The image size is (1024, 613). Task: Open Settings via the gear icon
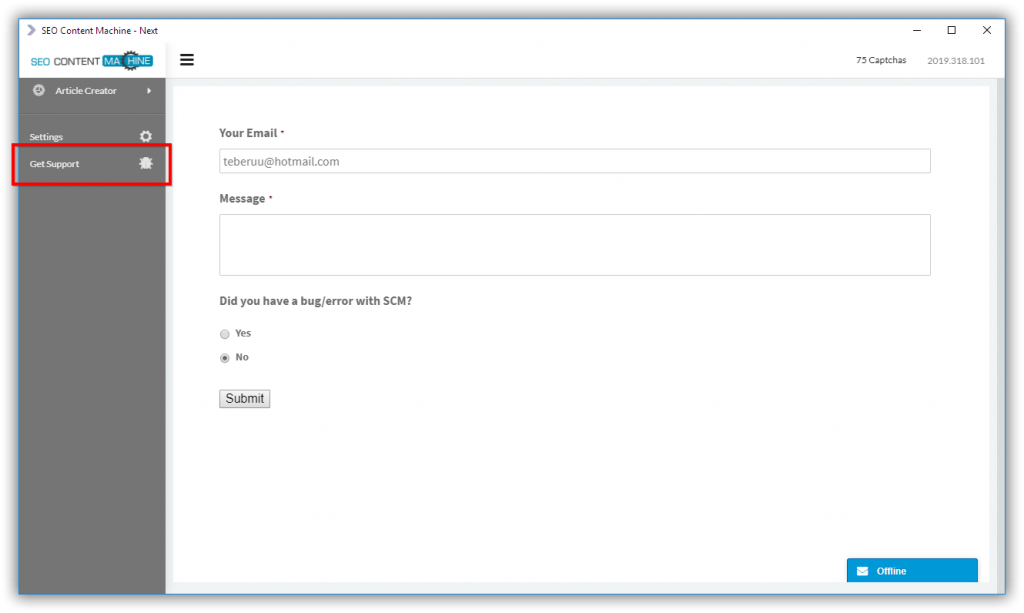(146, 136)
